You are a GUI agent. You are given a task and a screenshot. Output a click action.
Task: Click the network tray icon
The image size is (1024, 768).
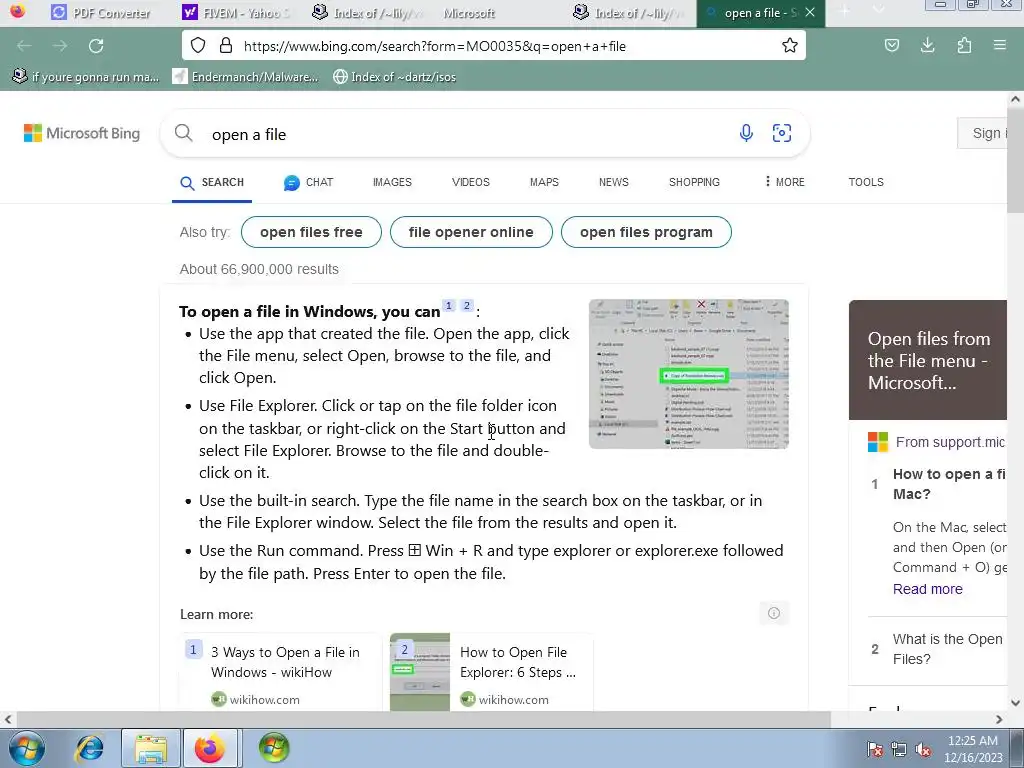899,749
